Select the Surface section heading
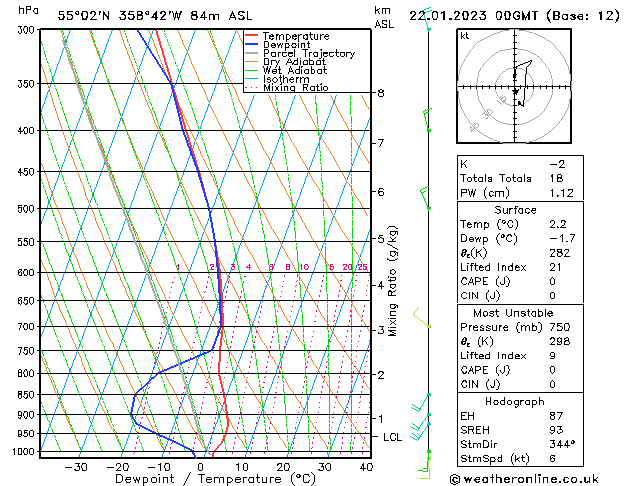 coord(515,210)
